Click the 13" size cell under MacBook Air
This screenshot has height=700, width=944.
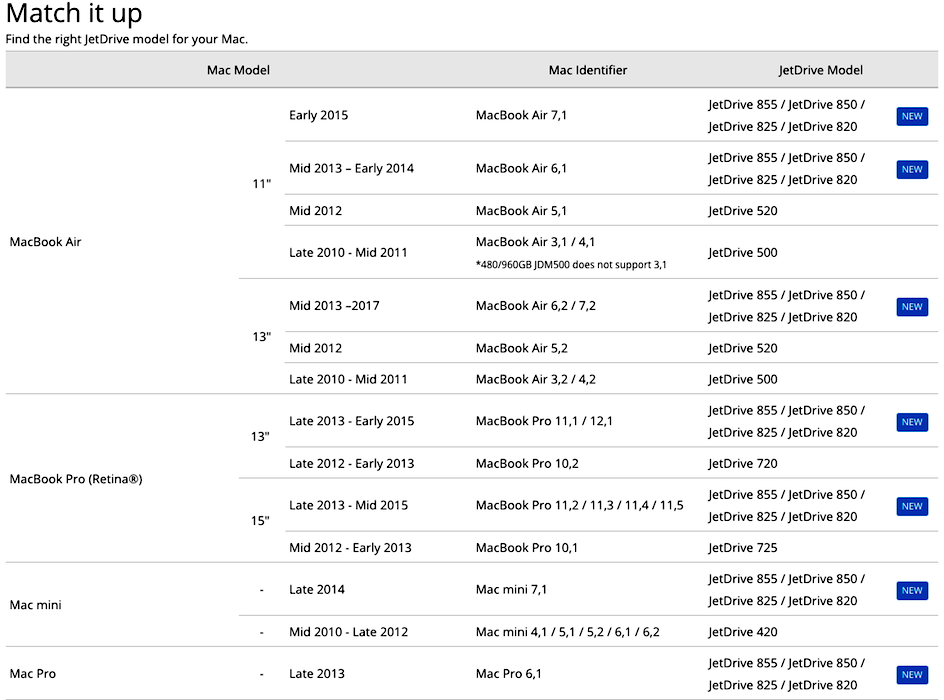click(261, 336)
